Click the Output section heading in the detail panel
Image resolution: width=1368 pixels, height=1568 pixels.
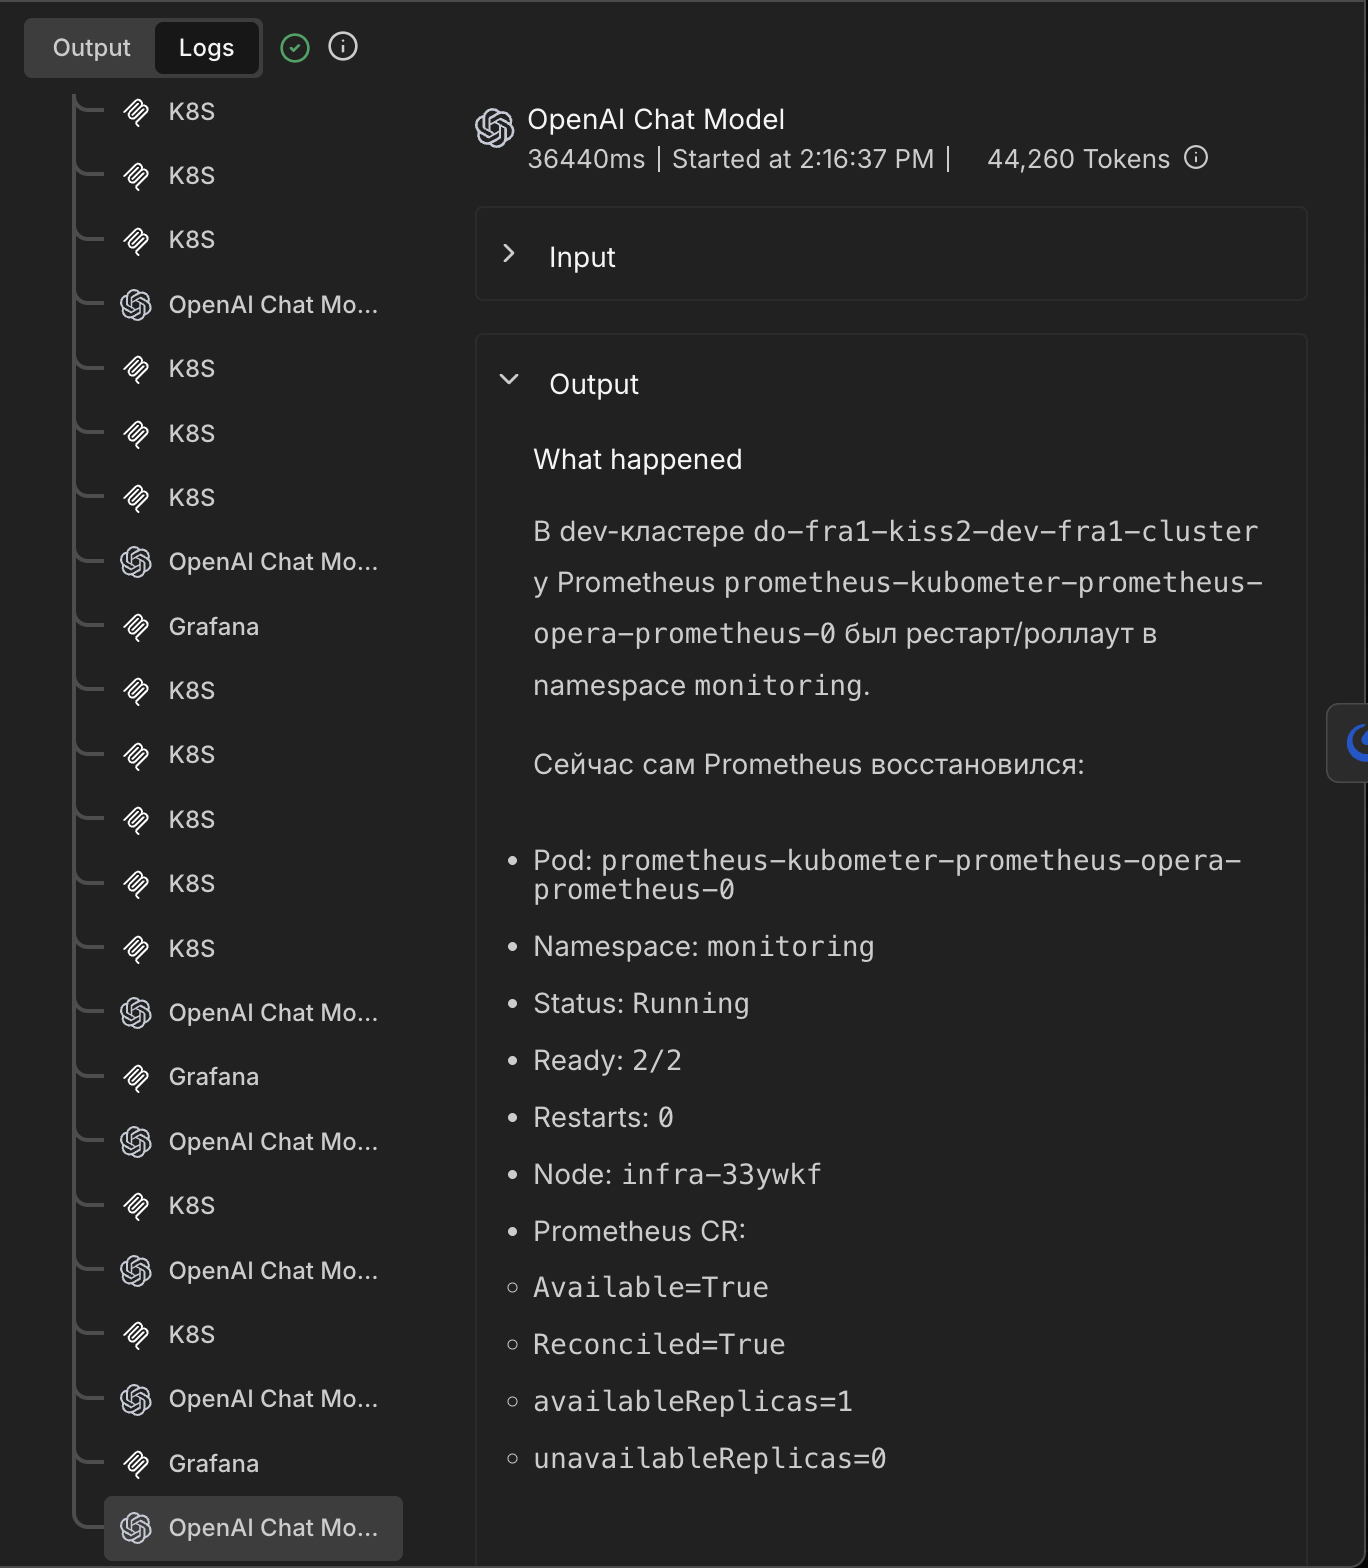(x=594, y=384)
